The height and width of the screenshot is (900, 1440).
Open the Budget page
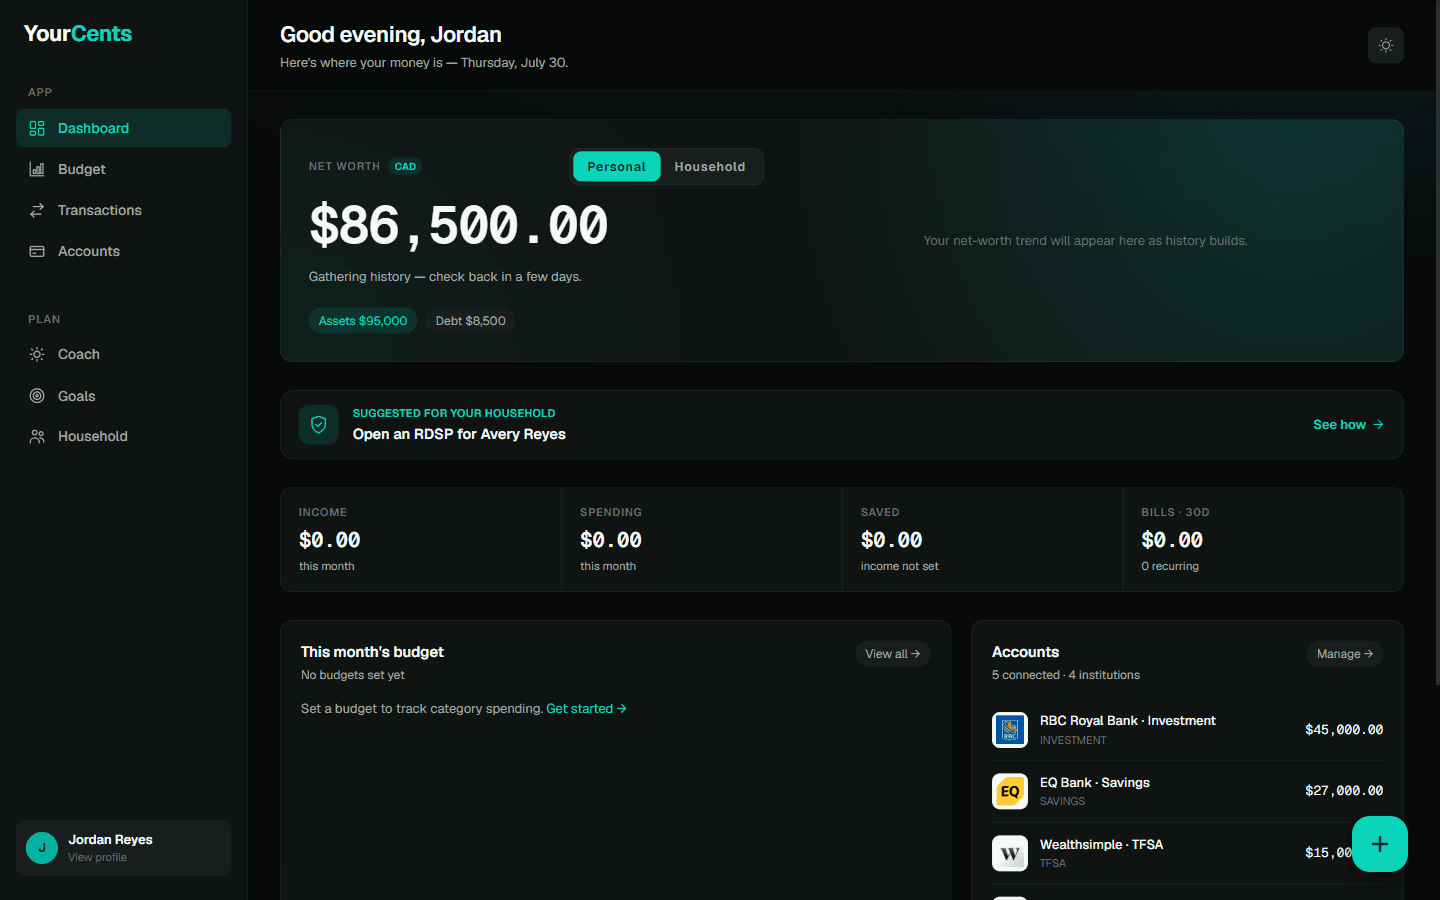124,169
